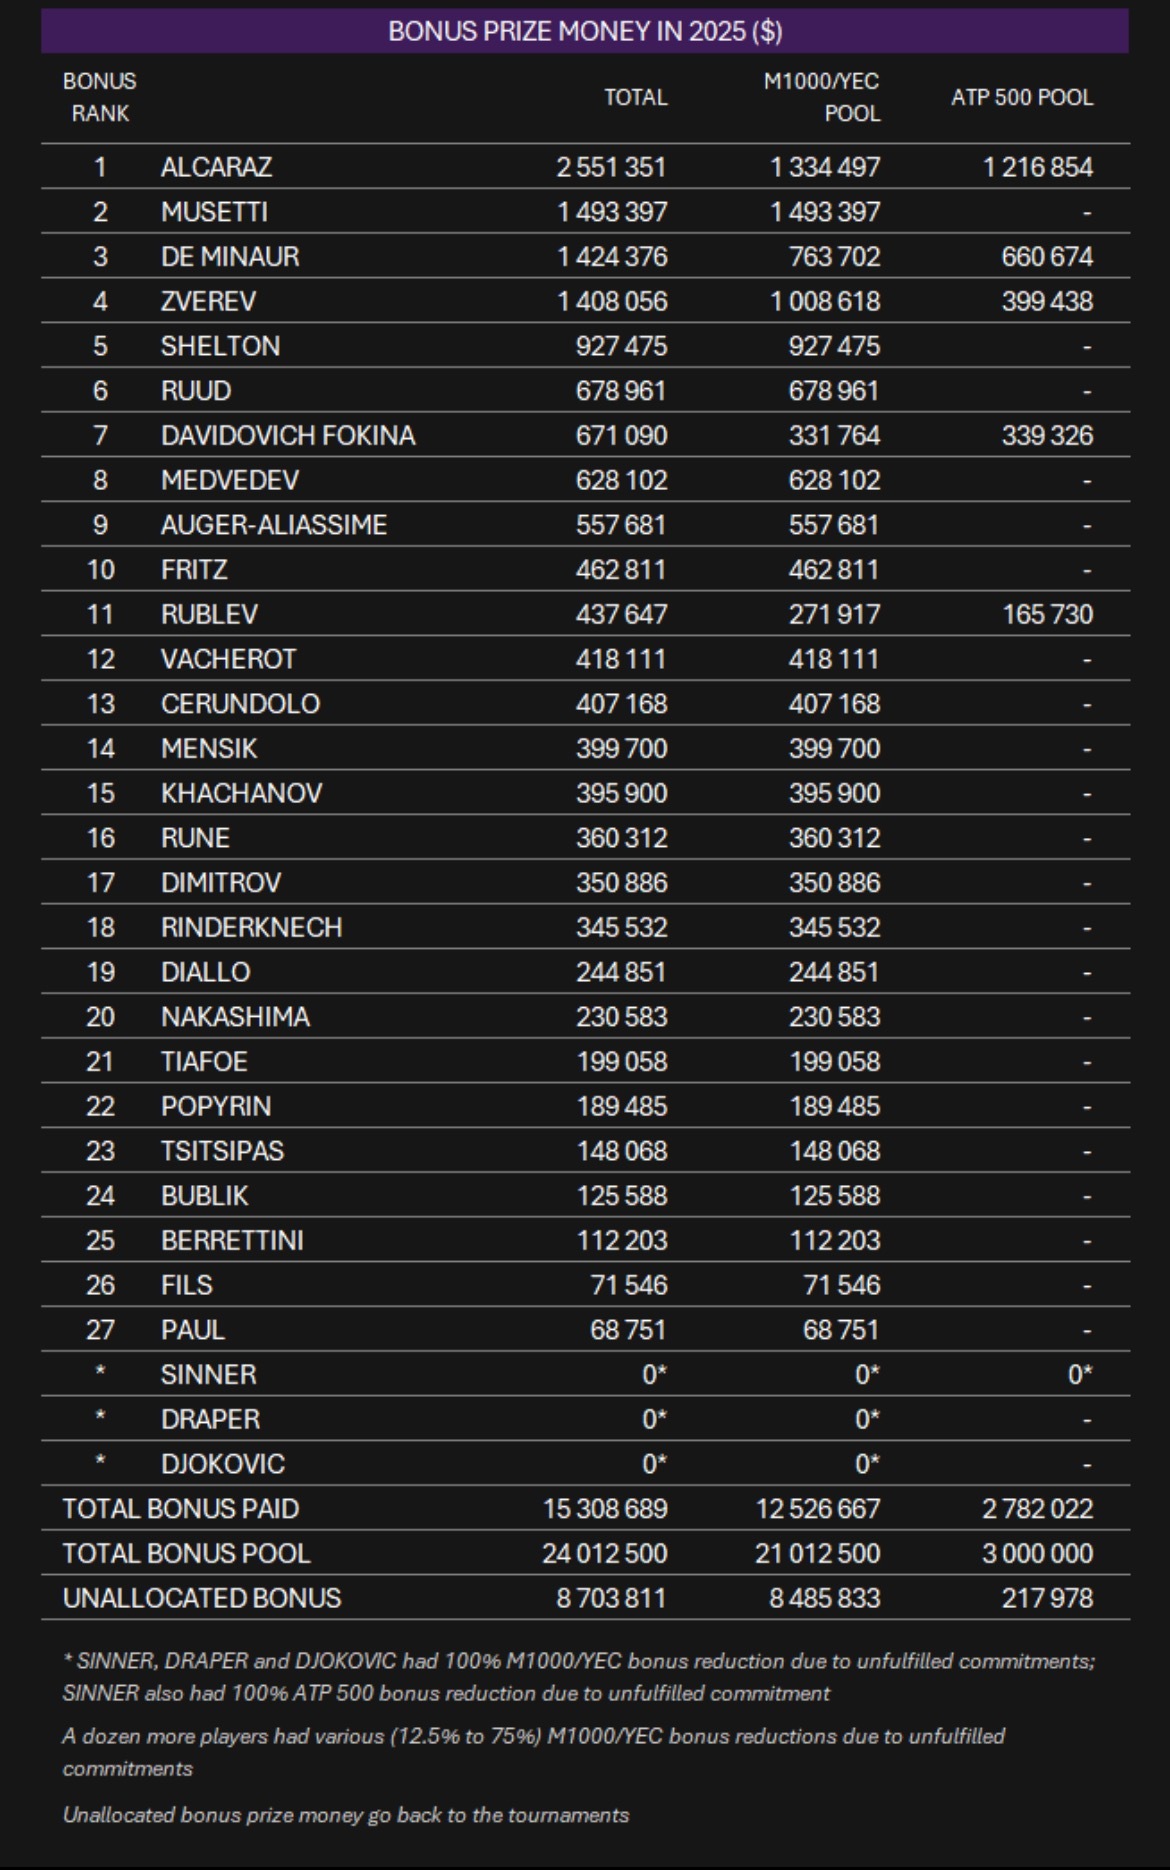Click the M1000/YEC POOL column header
Viewport: 1170px width, 1870px height.
pyautogui.click(x=822, y=97)
